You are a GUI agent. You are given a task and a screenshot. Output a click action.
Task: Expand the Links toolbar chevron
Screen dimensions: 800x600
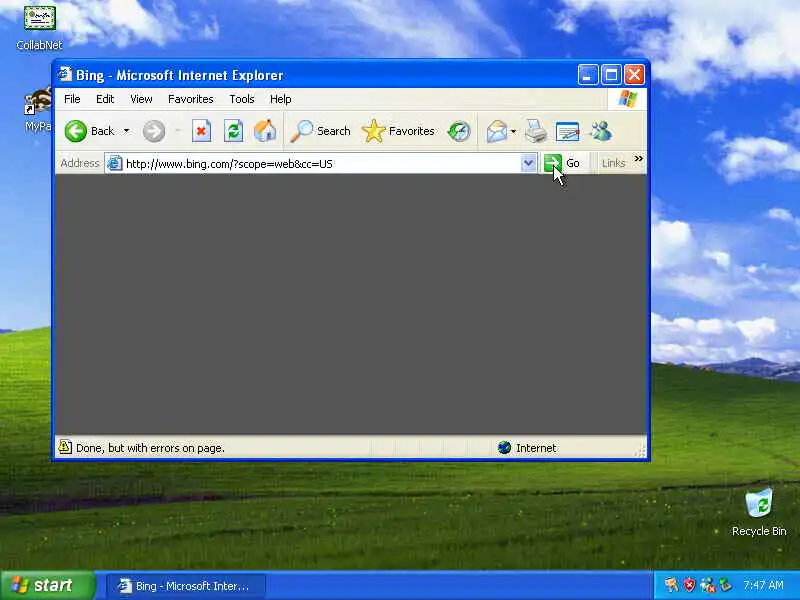(638, 159)
